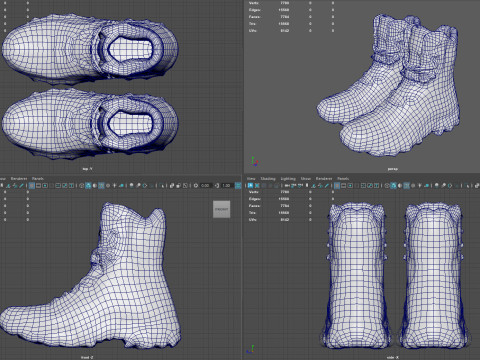Use Default Material in side view panel
Viewport: 480px width, 360px height.
pos(400,185)
